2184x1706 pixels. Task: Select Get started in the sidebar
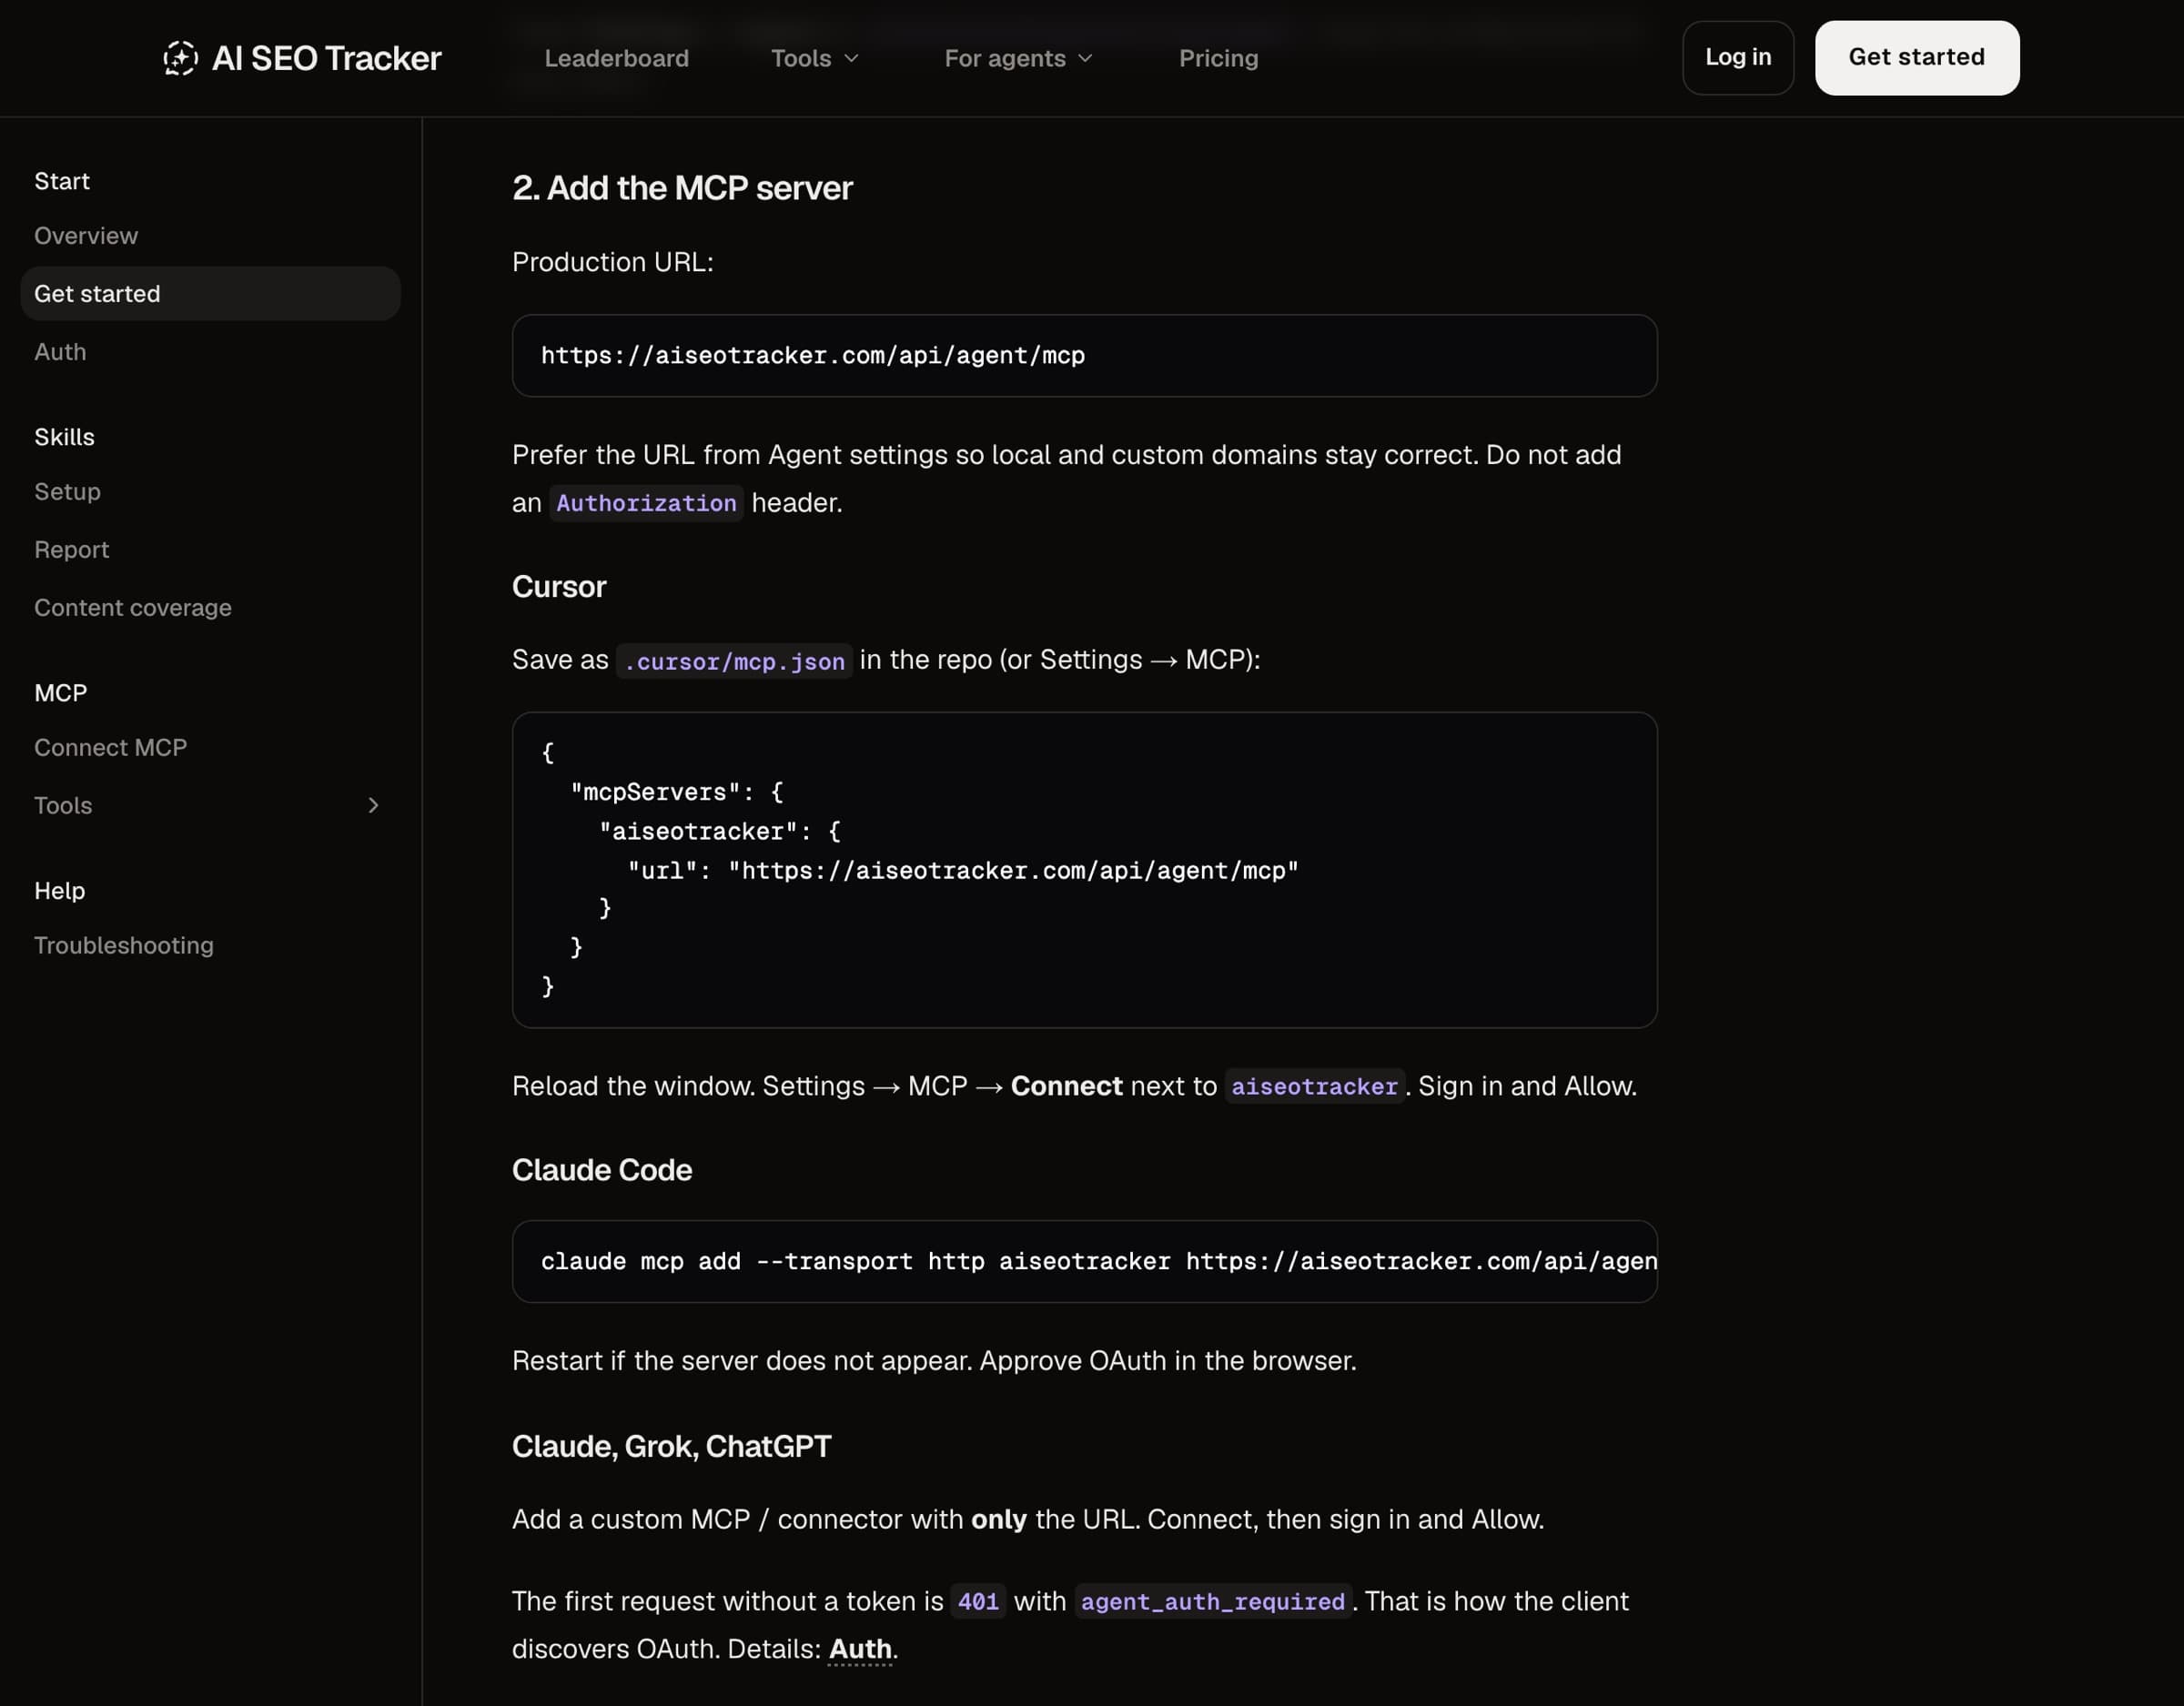(210, 294)
